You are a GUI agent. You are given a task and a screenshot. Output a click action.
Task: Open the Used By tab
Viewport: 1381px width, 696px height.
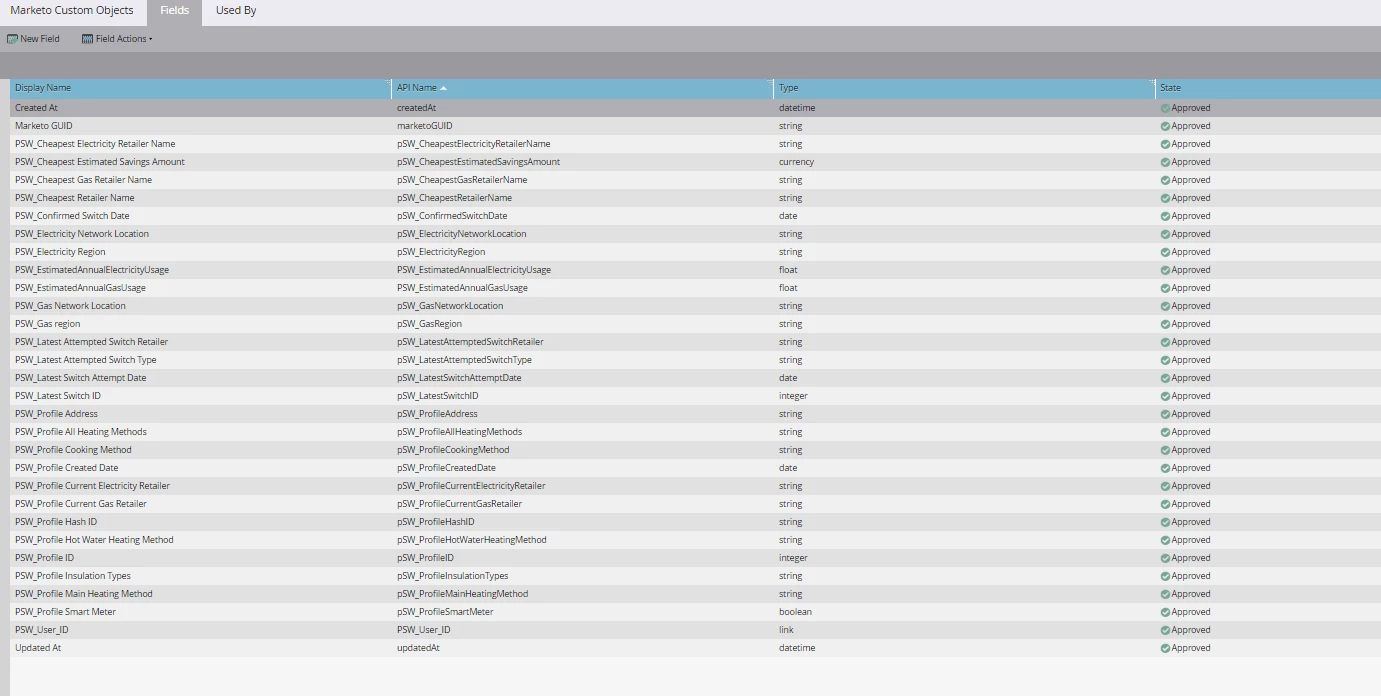pyautogui.click(x=236, y=11)
